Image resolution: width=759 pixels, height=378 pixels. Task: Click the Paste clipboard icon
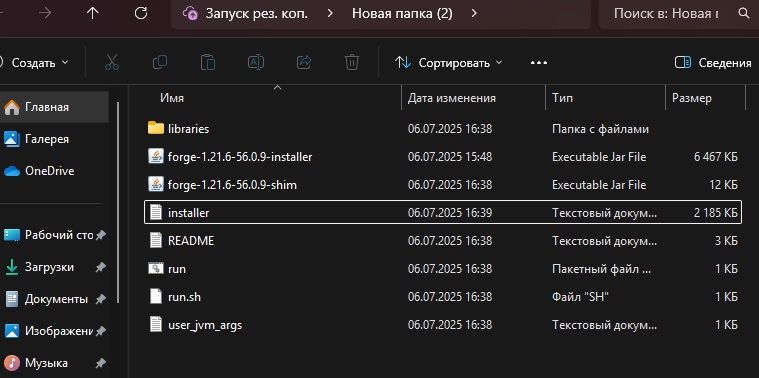(208, 62)
